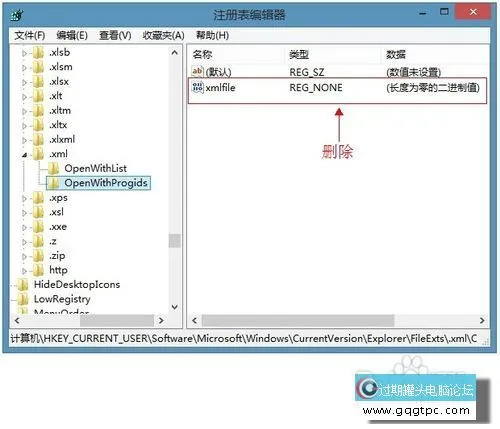500x429 pixels.
Task: Select the .xlsx folder icon
Action: point(38,82)
